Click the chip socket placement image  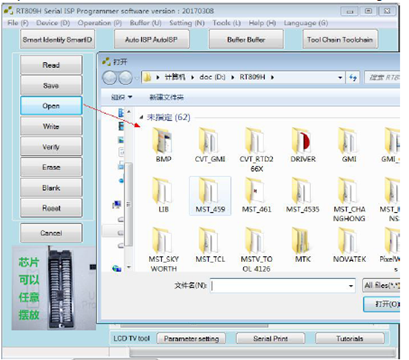point(54,288)
